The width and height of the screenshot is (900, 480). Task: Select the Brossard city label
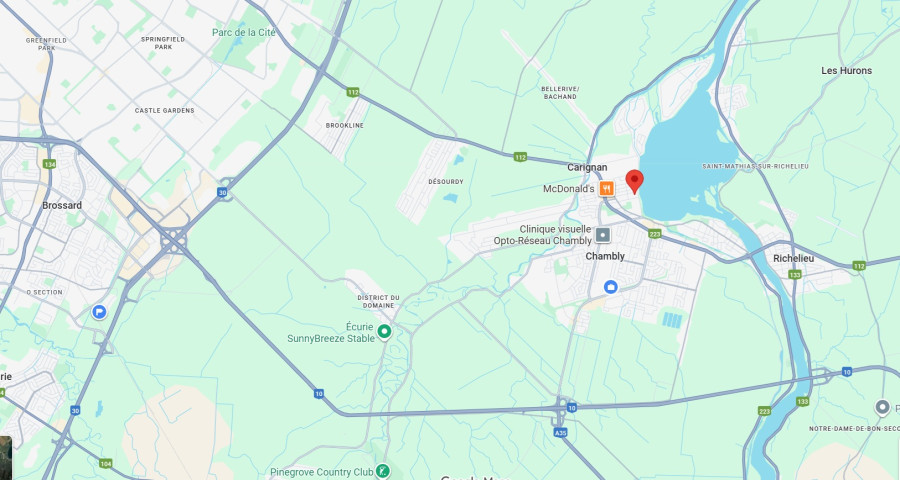tap(62, 205)
